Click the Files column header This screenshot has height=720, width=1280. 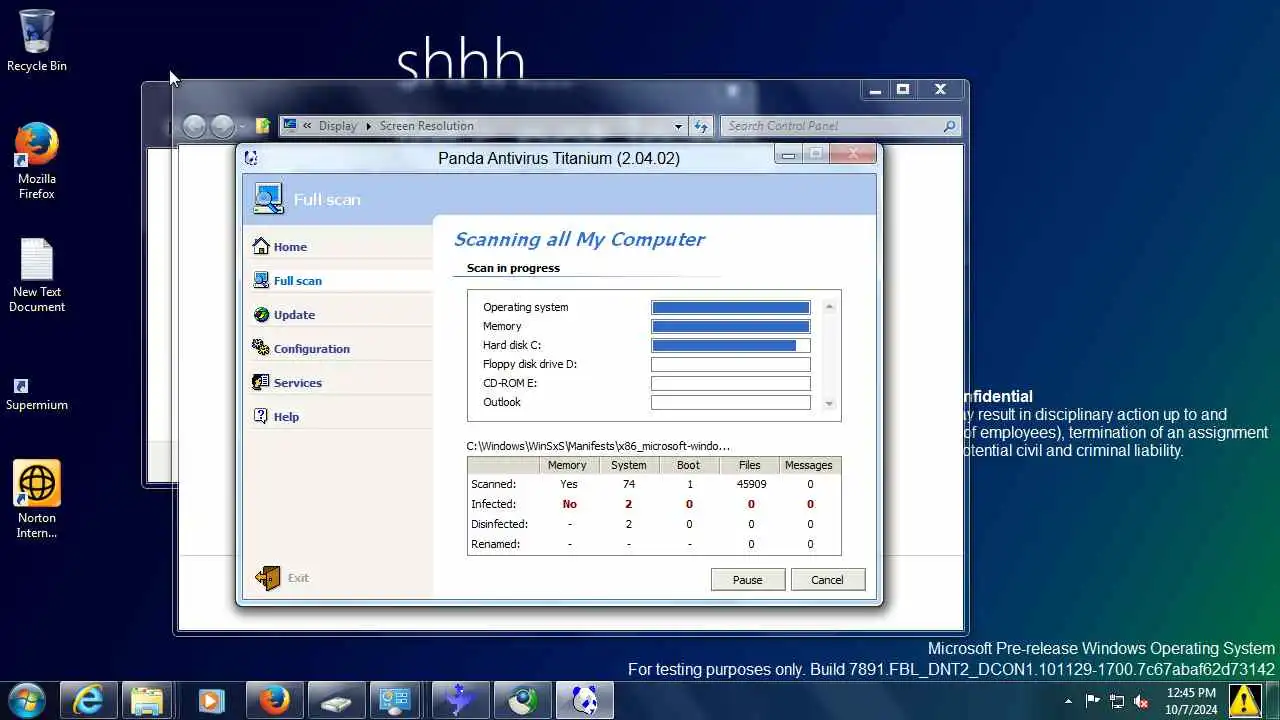[x=750, y=465]
